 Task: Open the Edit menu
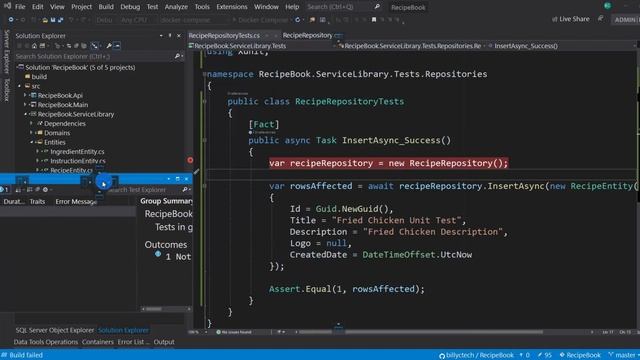pyautogui.click(x=38, y=7)
